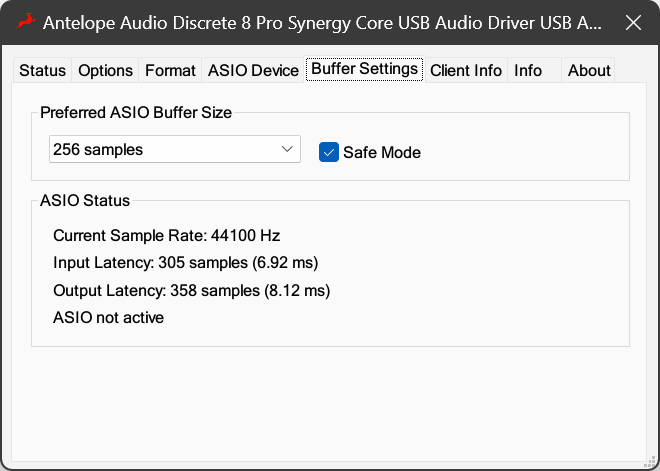Click the red Antelope logo icon
Screen dimensions: 660x471
coord(26,21)
